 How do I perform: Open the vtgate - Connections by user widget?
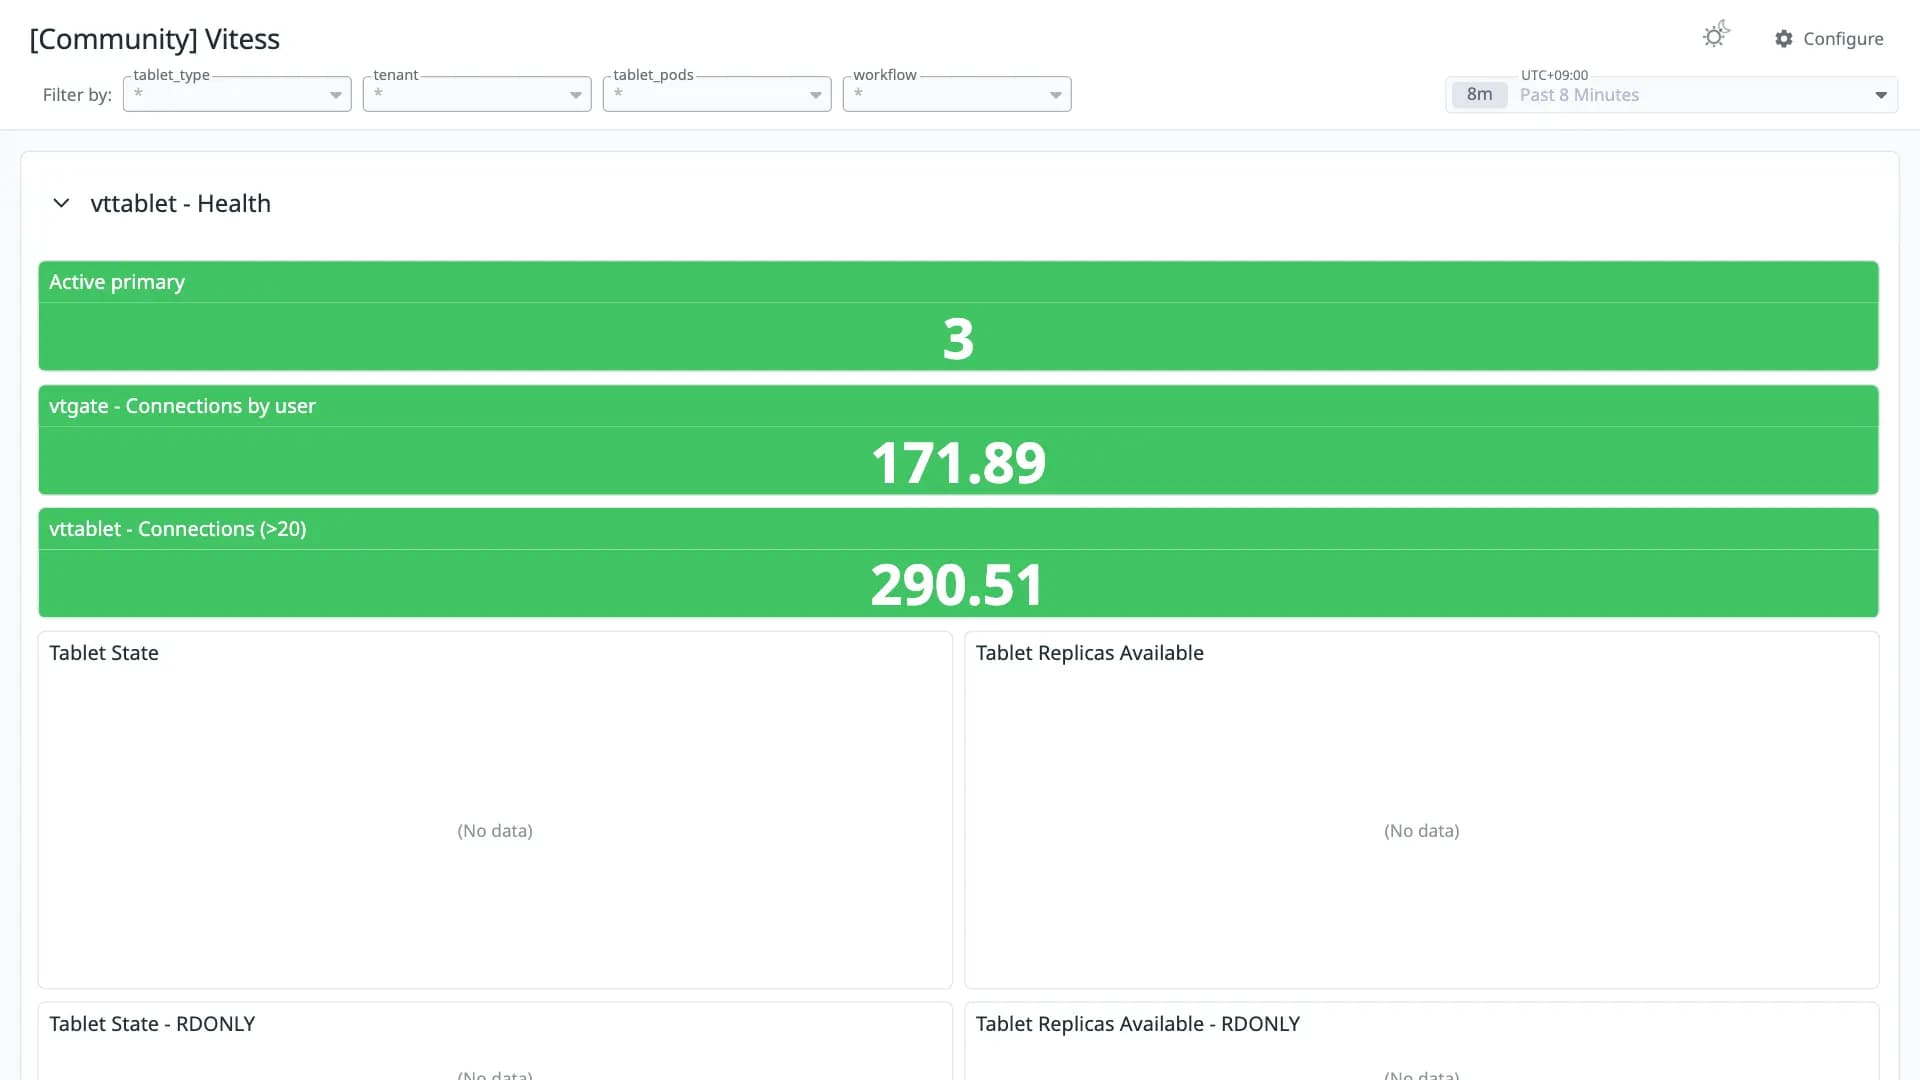click(x=958, y=440)
